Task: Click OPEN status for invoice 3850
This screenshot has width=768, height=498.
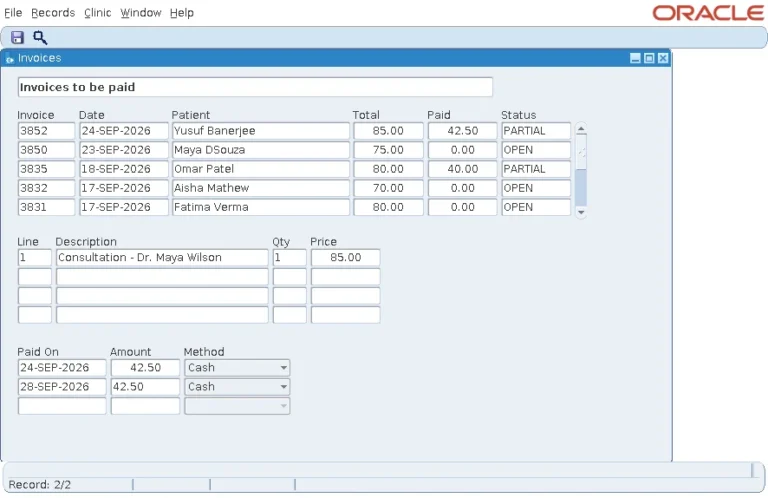Action: [536, 150]
